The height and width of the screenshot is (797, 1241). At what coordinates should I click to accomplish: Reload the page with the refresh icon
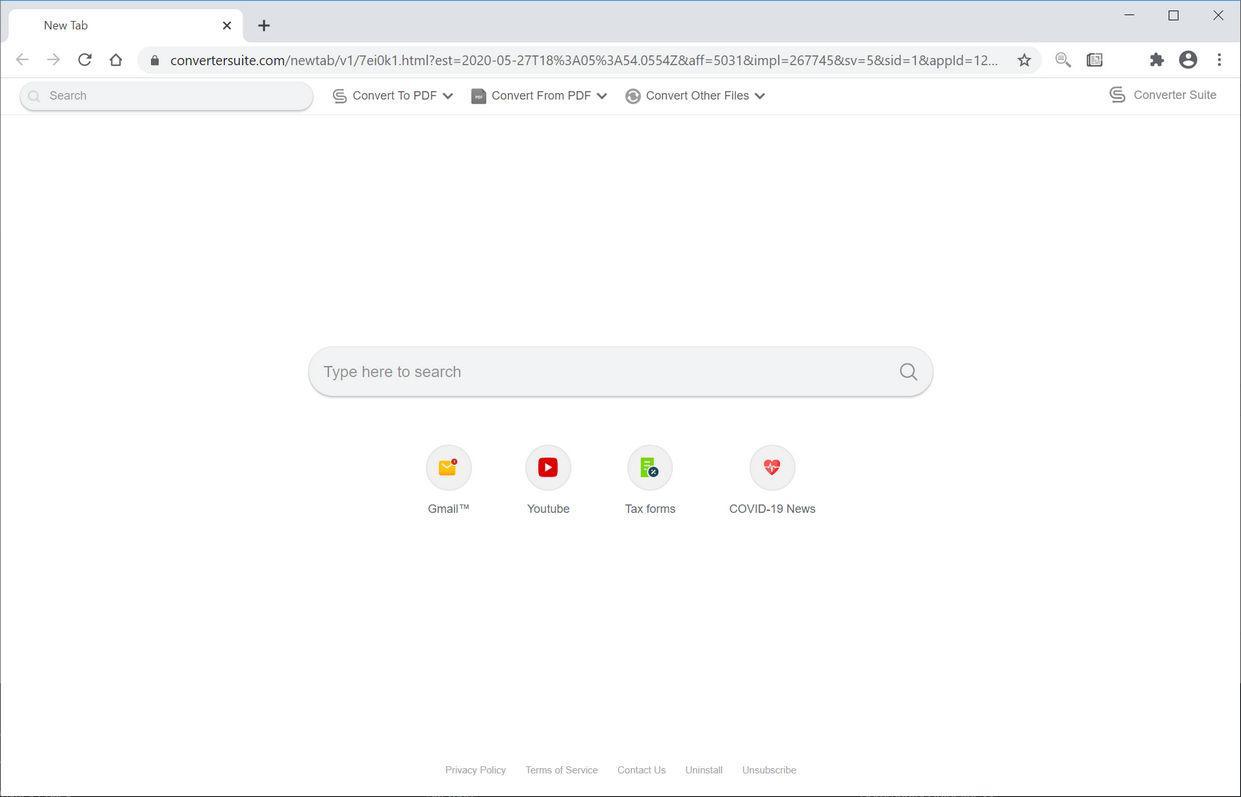pos(85,60)
